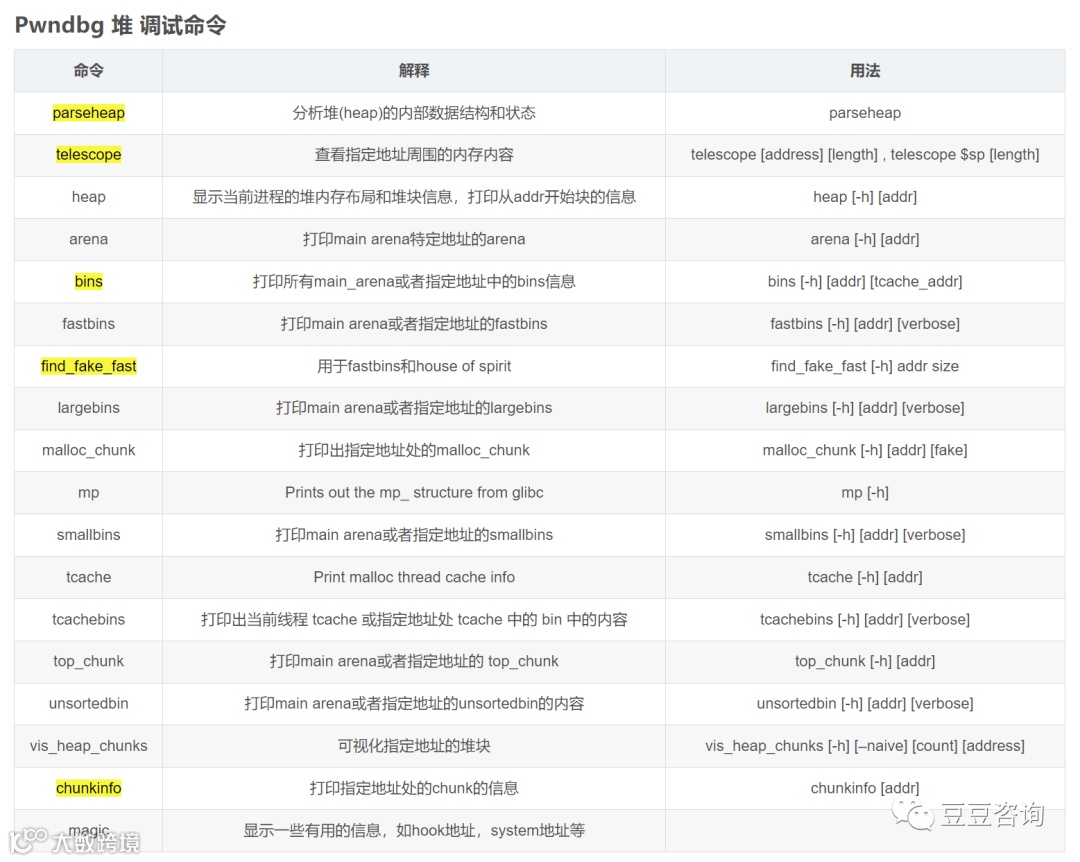Click explanation '显示一些有用的信息，如hook地址，system地址等'
The height and width of the screenshot is (862, 1080).
click(x=414, y=830)
